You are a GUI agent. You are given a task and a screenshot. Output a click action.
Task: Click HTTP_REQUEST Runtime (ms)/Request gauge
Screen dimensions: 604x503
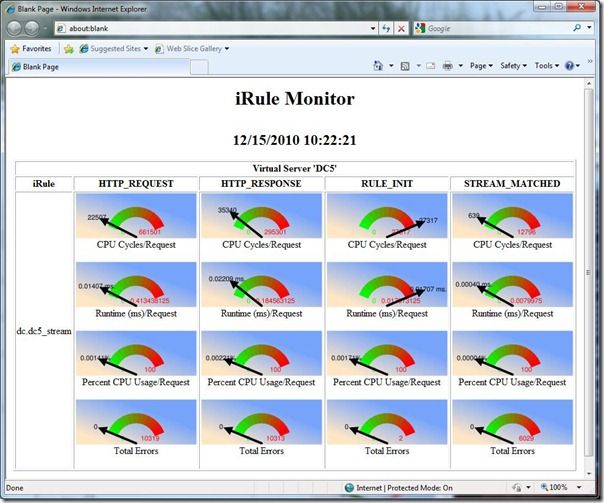tap(136, 285)
